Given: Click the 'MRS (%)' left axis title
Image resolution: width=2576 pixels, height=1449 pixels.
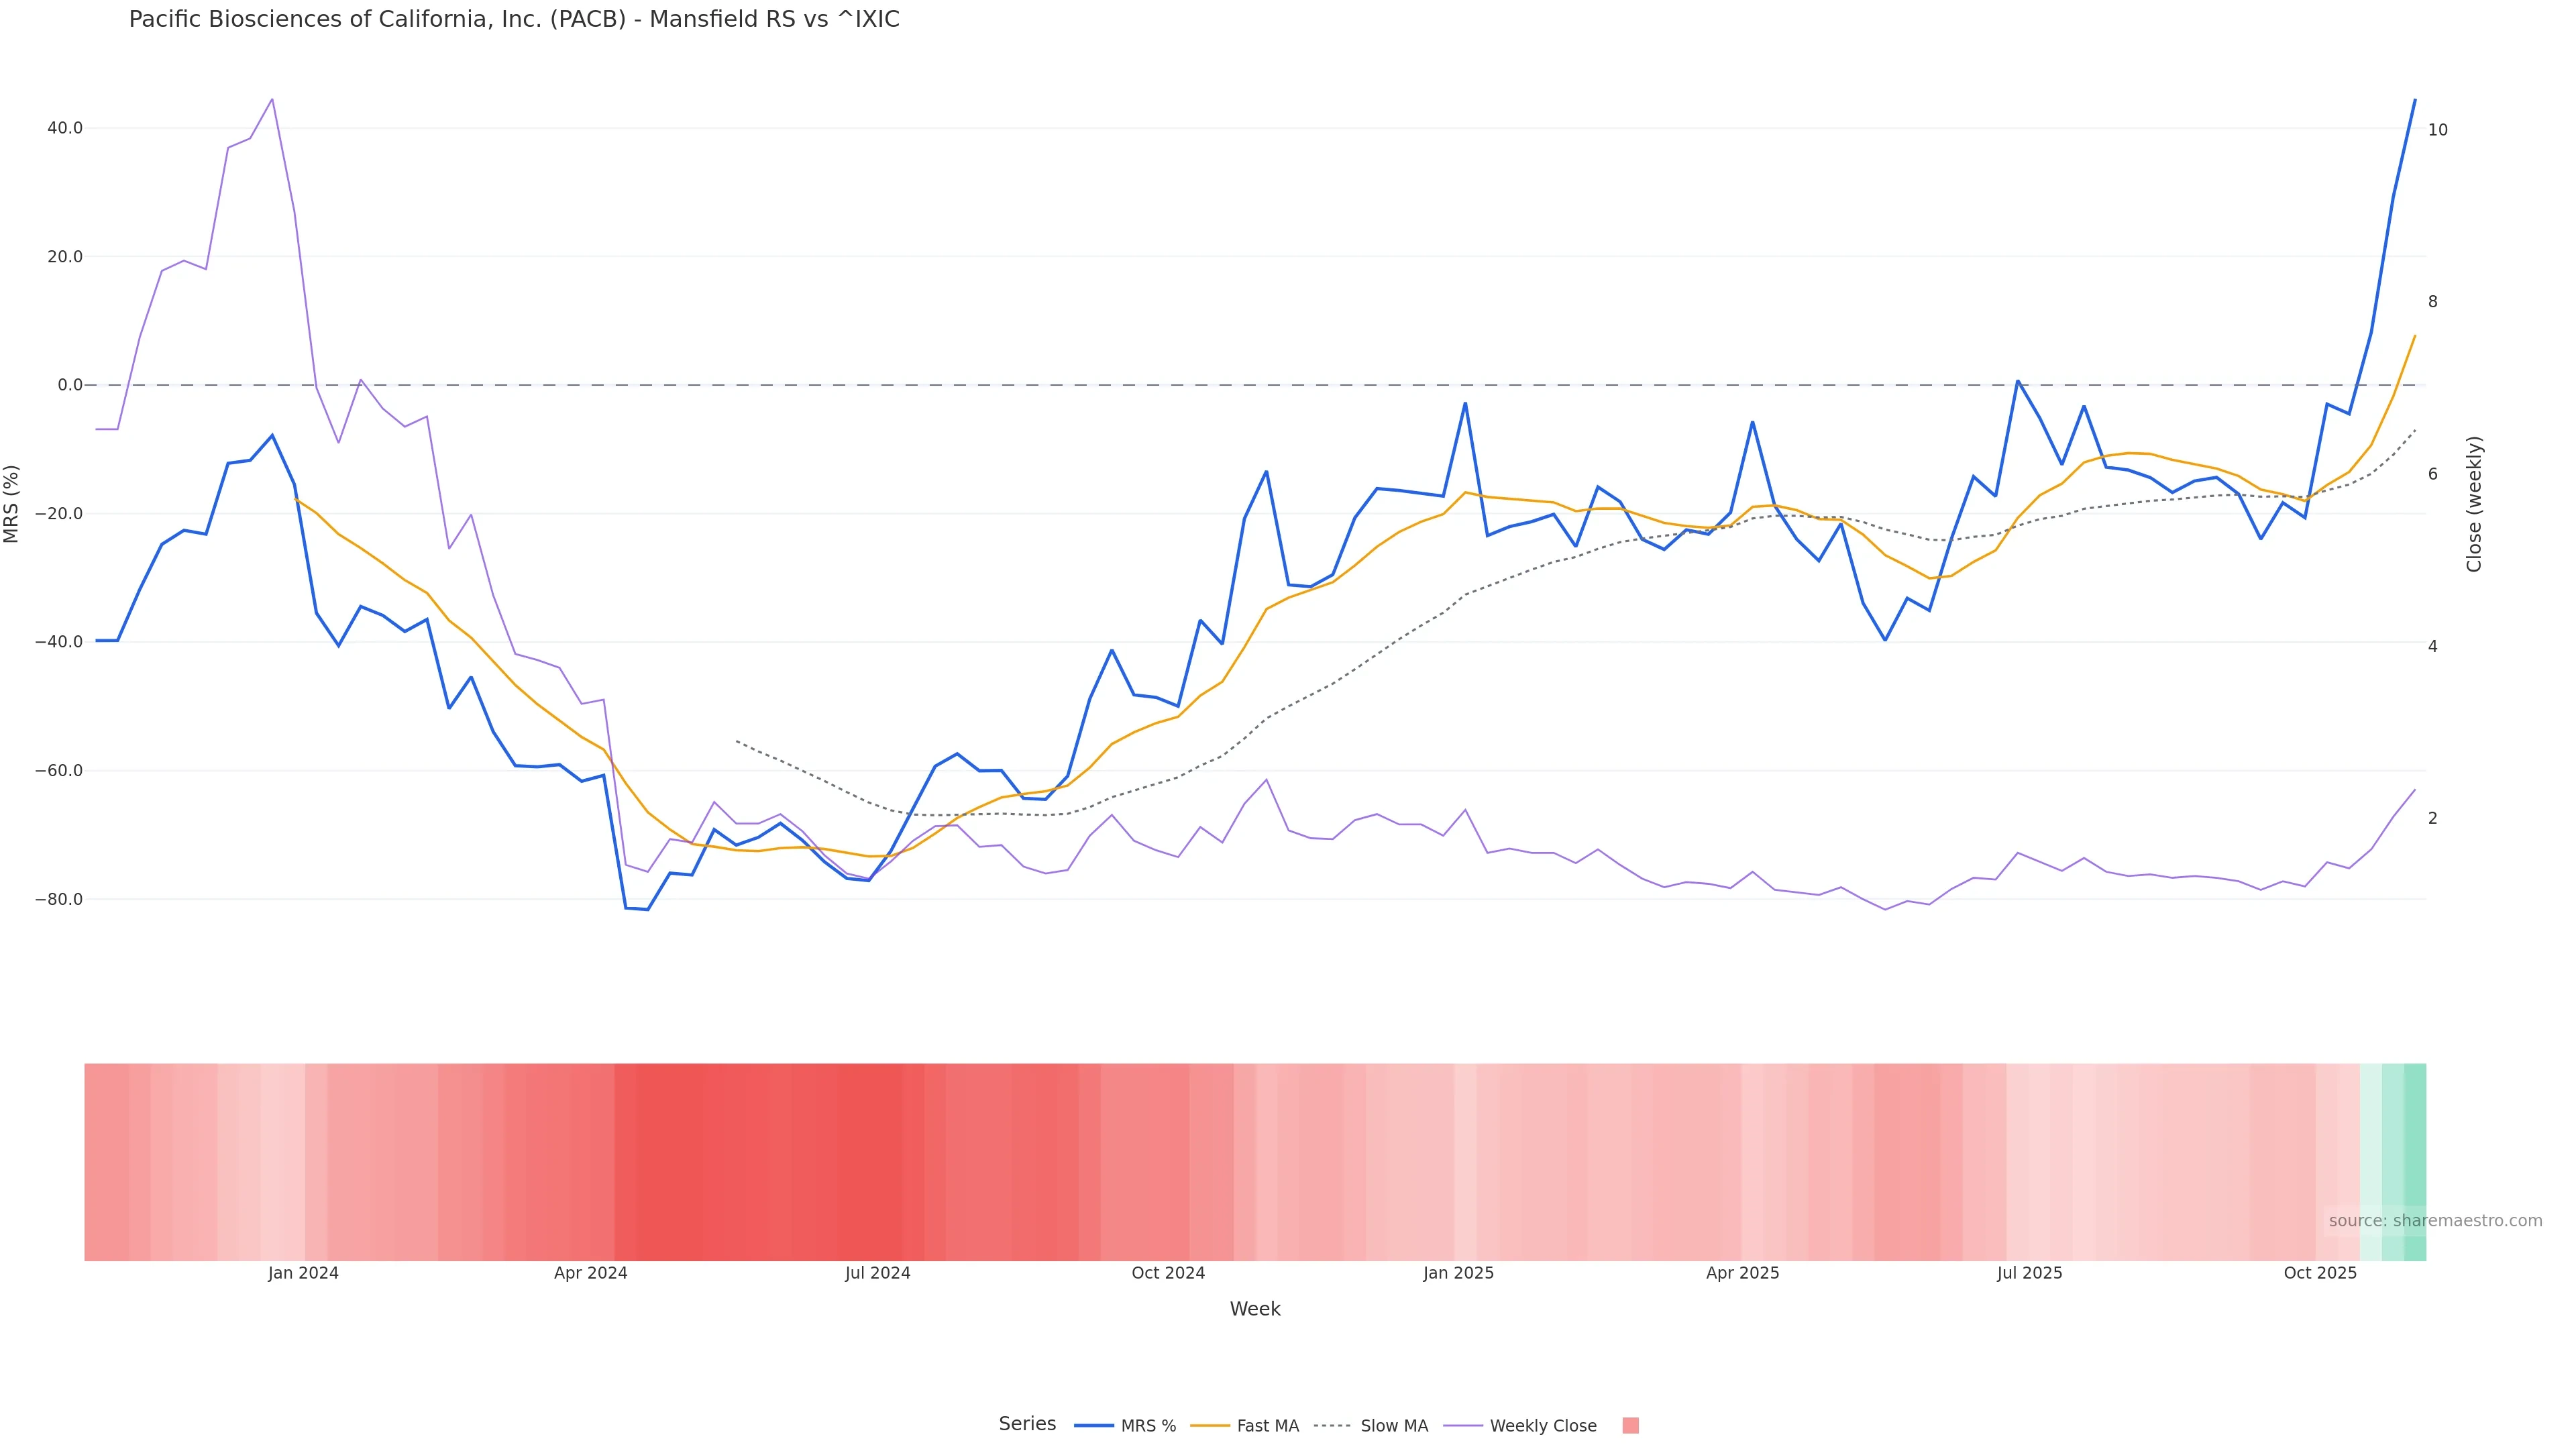Looking at the screenshot, I should [12, 504].
